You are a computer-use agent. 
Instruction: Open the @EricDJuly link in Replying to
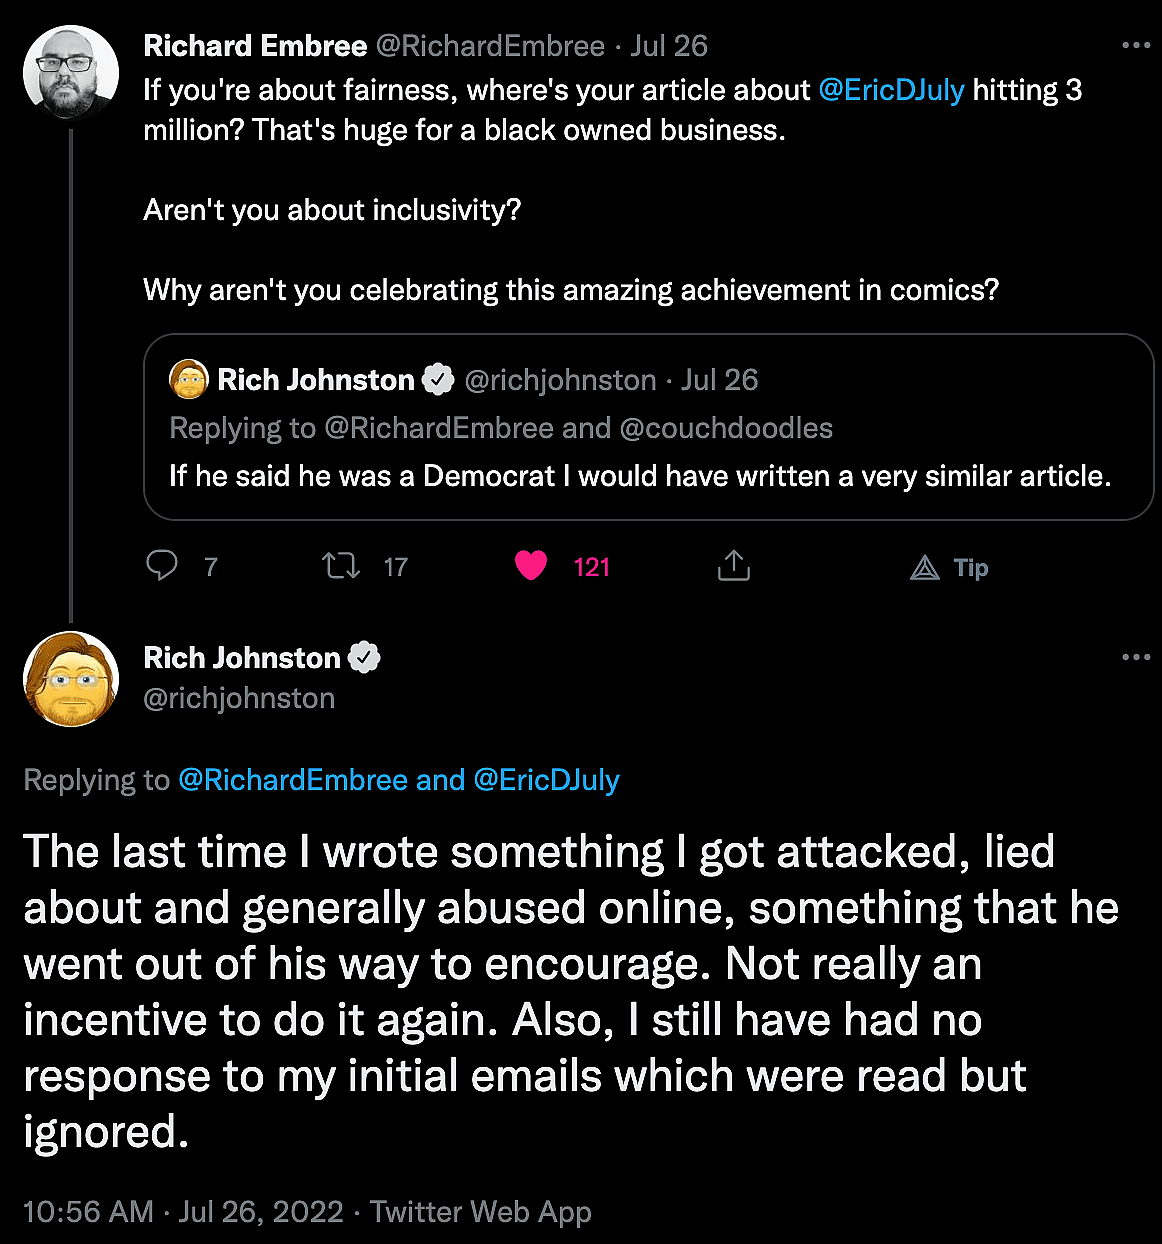pos(546,780)
